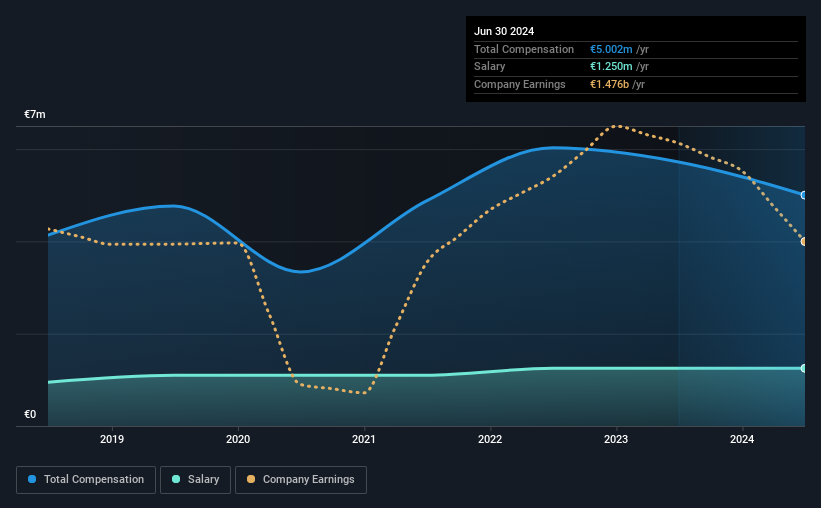Click the 2020 x-axis label
This screenshot has width=821, height=508.
tap(238, 439)
